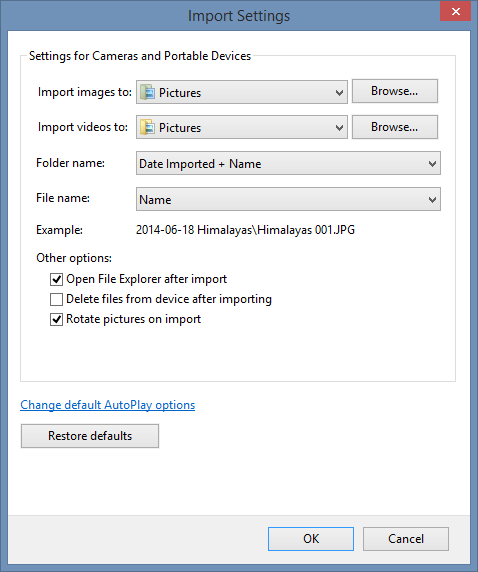Cancel the import settings changes
Image resolution: width=478 pixels, height=572 pixels.
point(406,539)
